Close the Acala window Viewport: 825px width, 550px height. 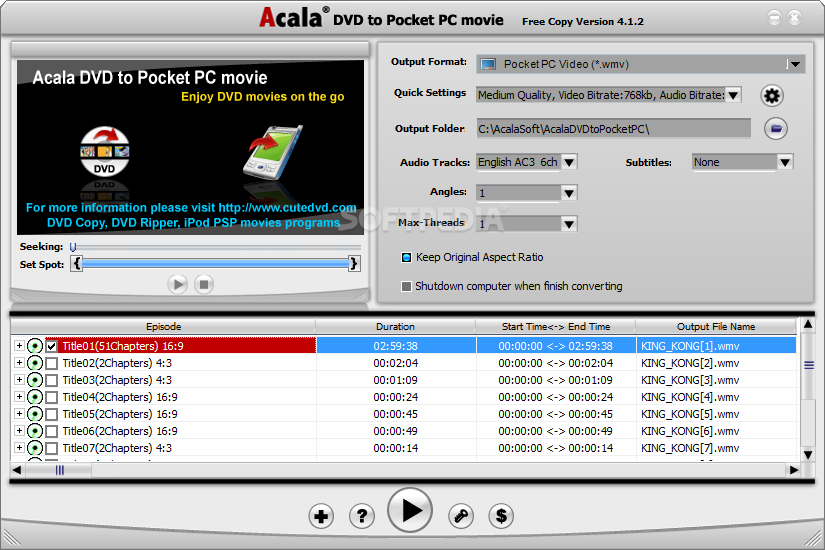coord(794,18)
